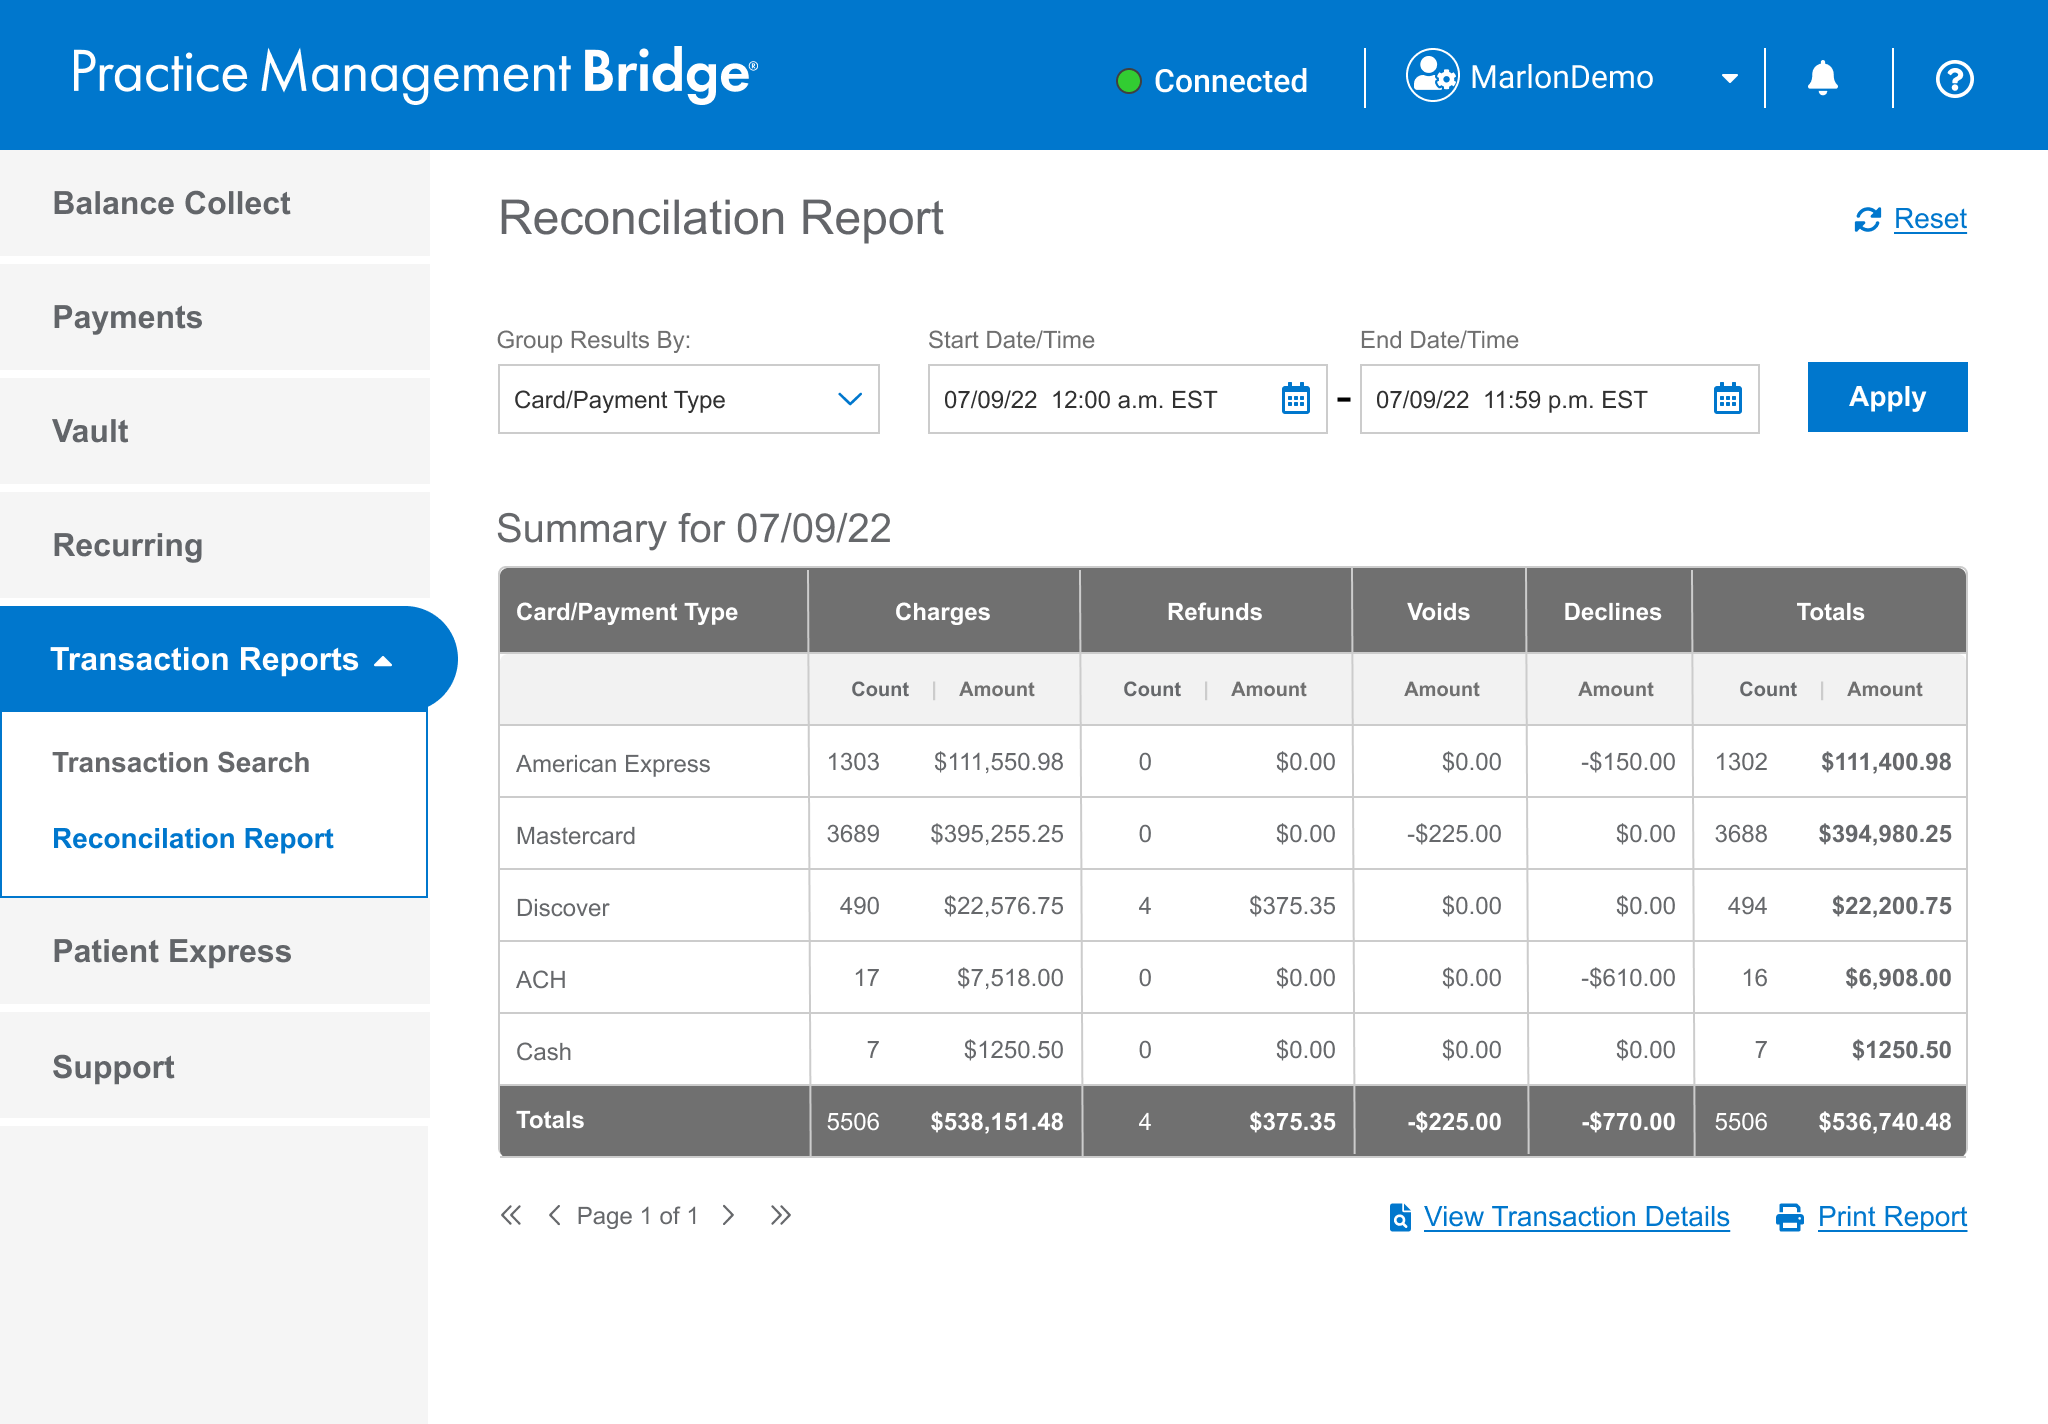Click the notification bell icon
The height and width of the screenshot is (1424, 2048).
pos(1822,78)
